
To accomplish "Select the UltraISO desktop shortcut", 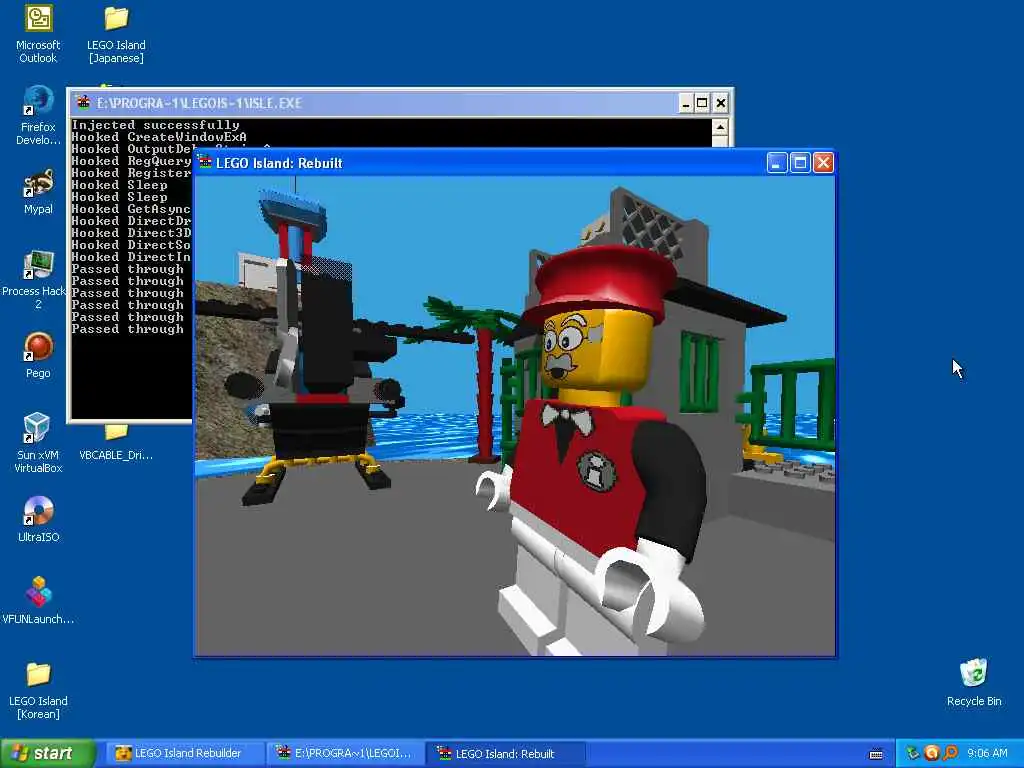I will click(x=38, y=519).
